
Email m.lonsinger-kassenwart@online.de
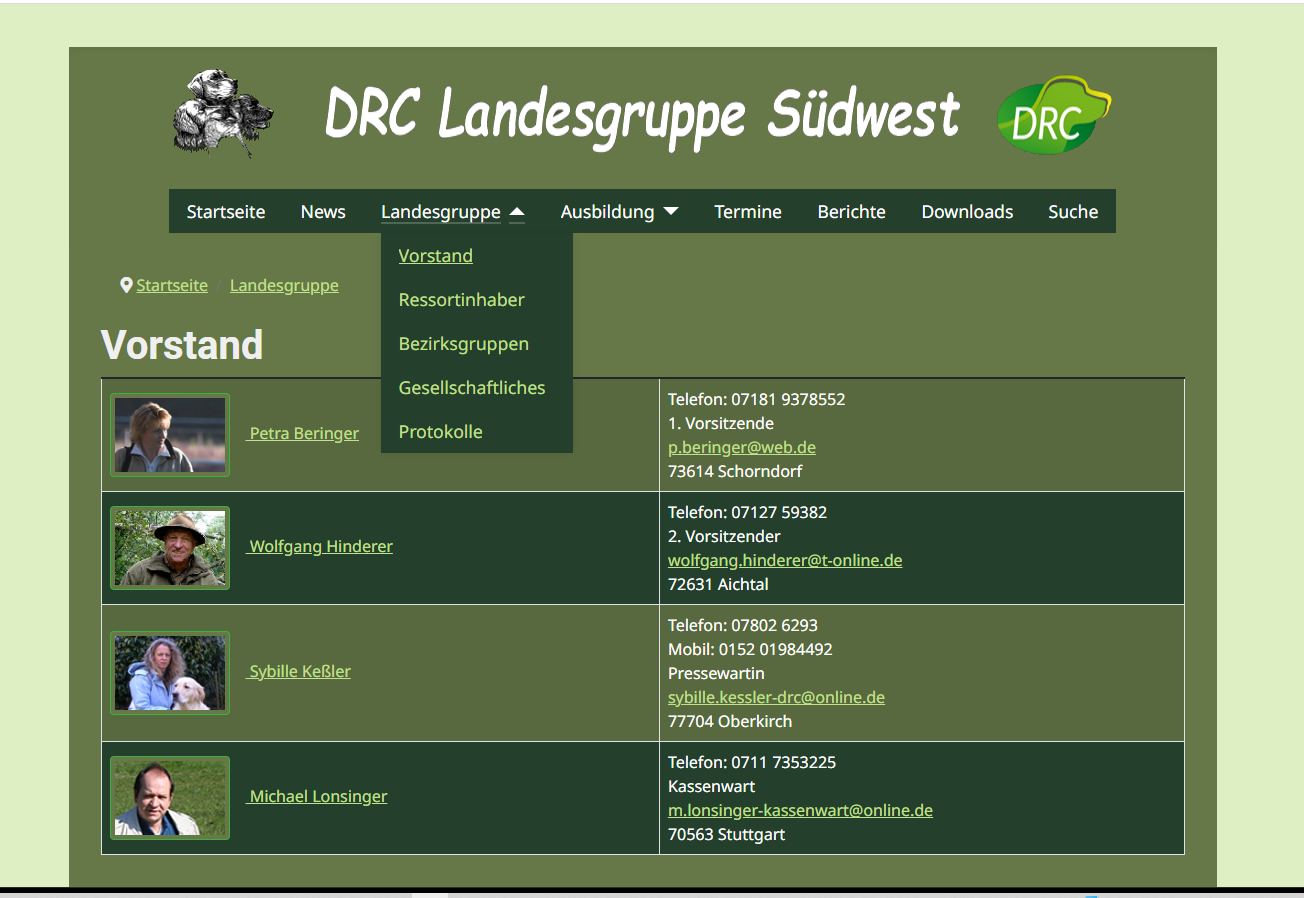click(800, 811)
